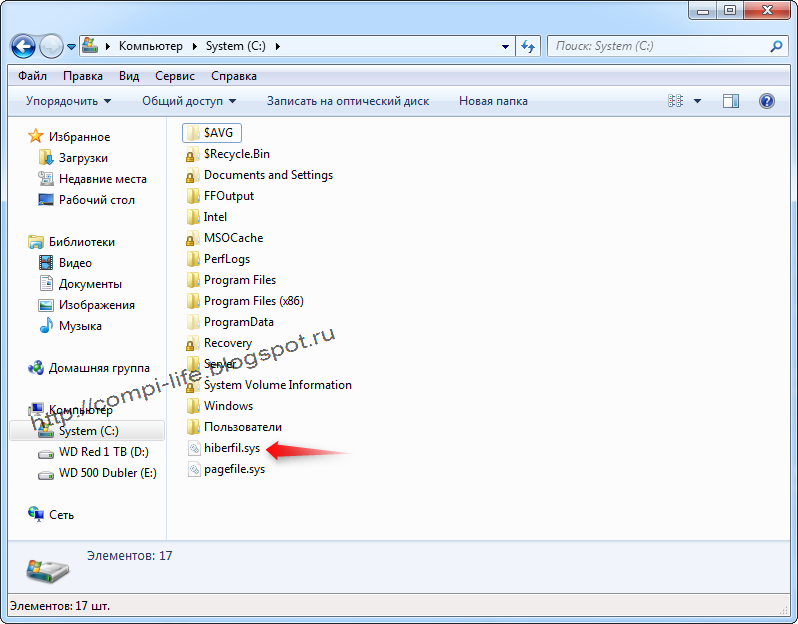Select the FFOutput folder
Screen dimensions: 798x624
229,196
